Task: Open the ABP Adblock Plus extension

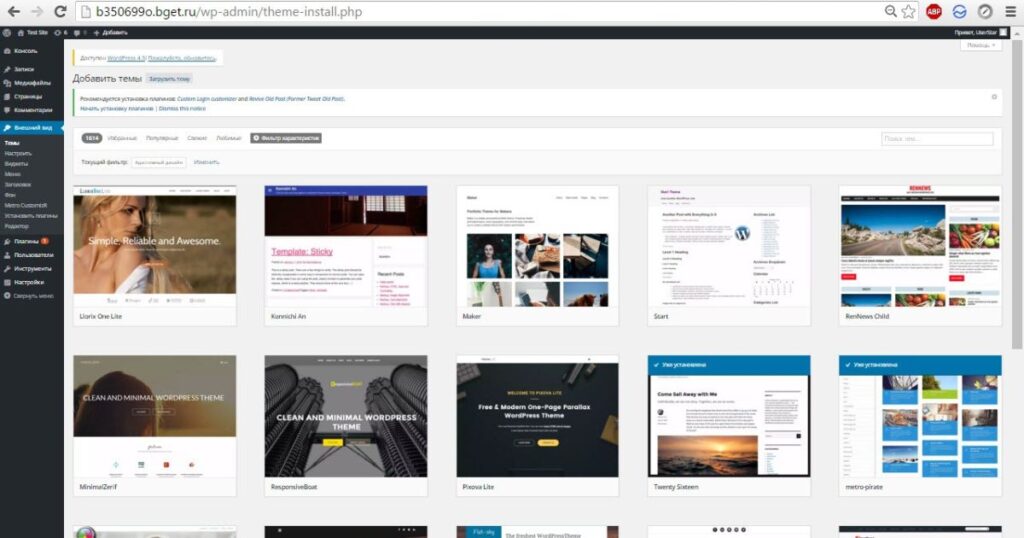Action: pos(934,11)
